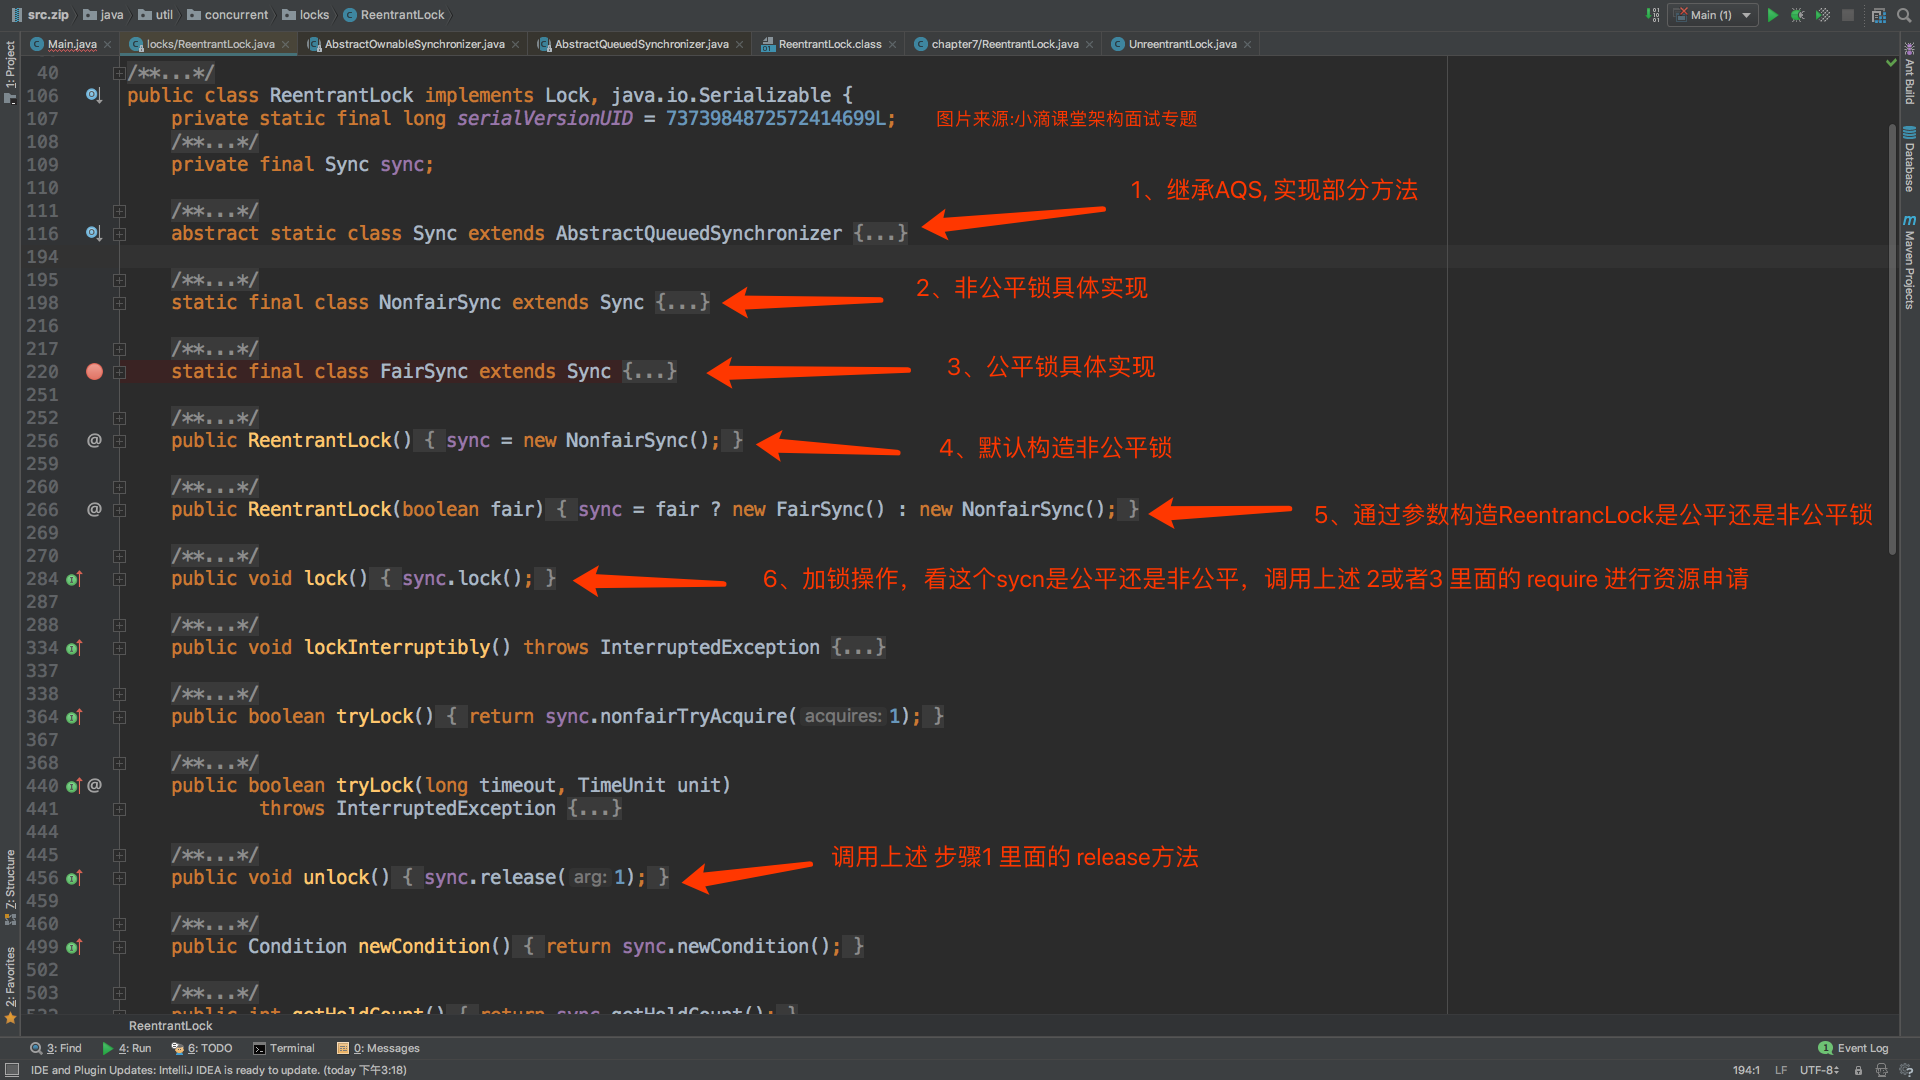
Task: Click the breakpoint on line 220
Action: (94, 372)
